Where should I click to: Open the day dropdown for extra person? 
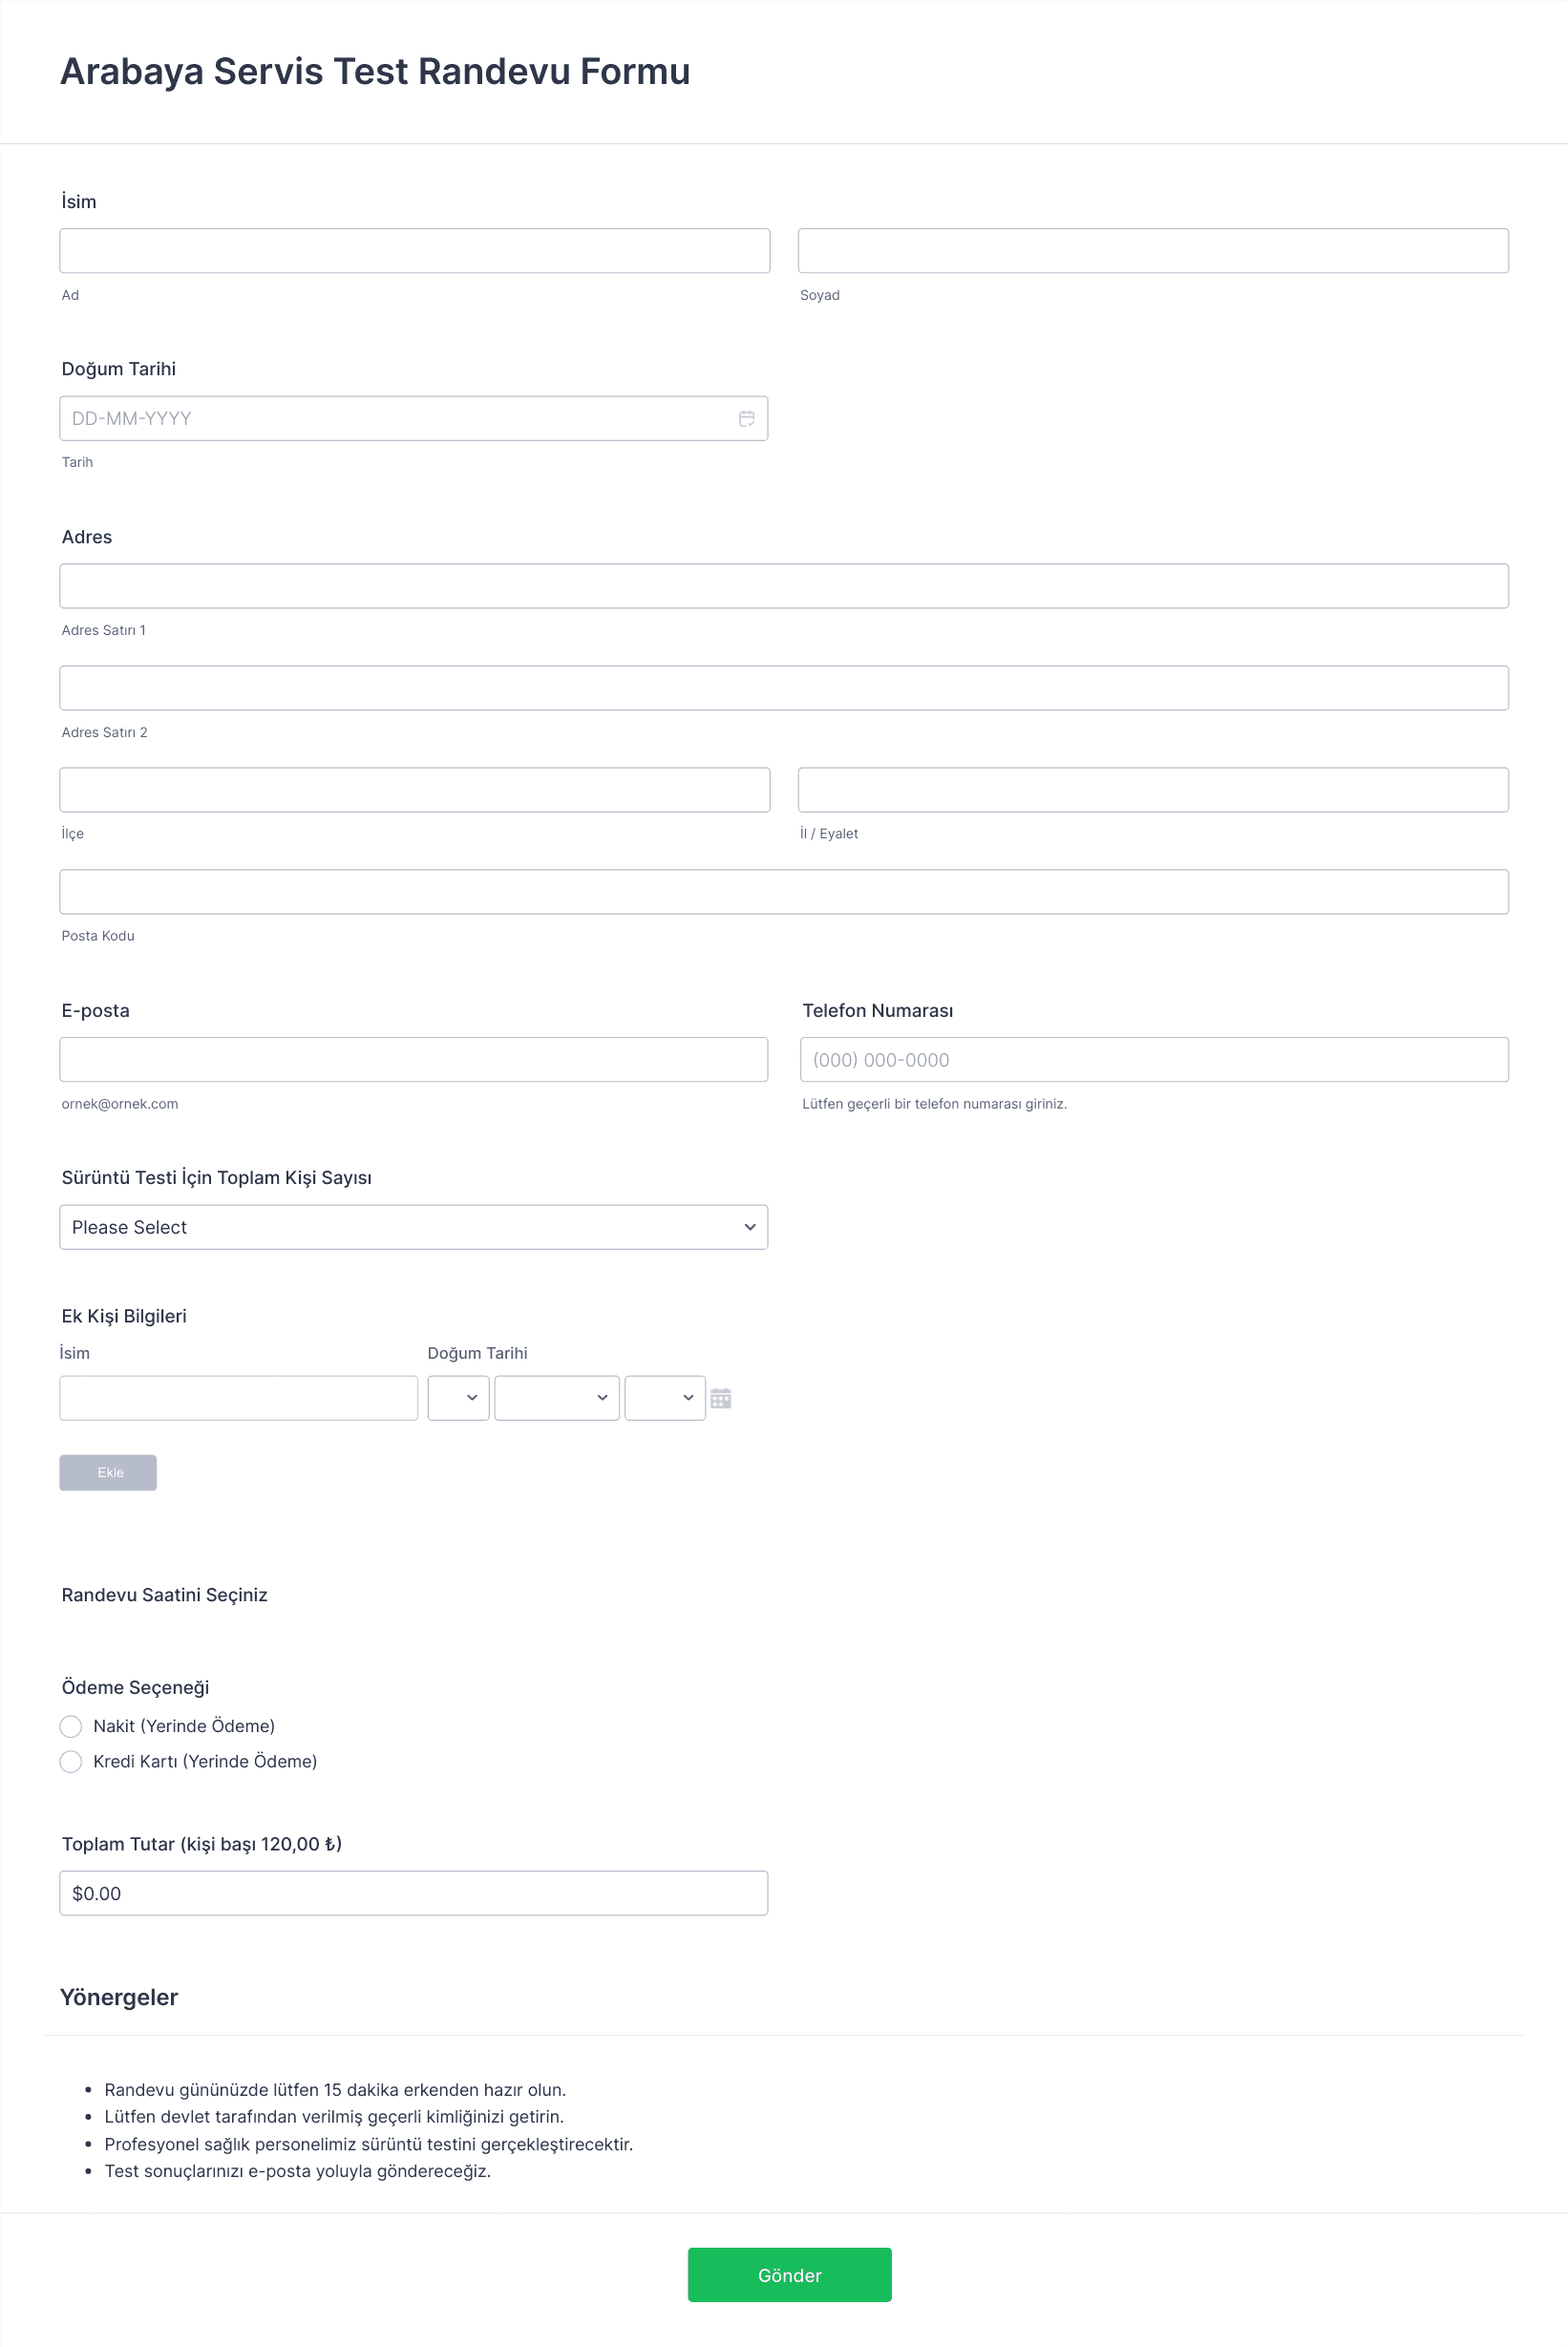click(x=458, y=1398)
